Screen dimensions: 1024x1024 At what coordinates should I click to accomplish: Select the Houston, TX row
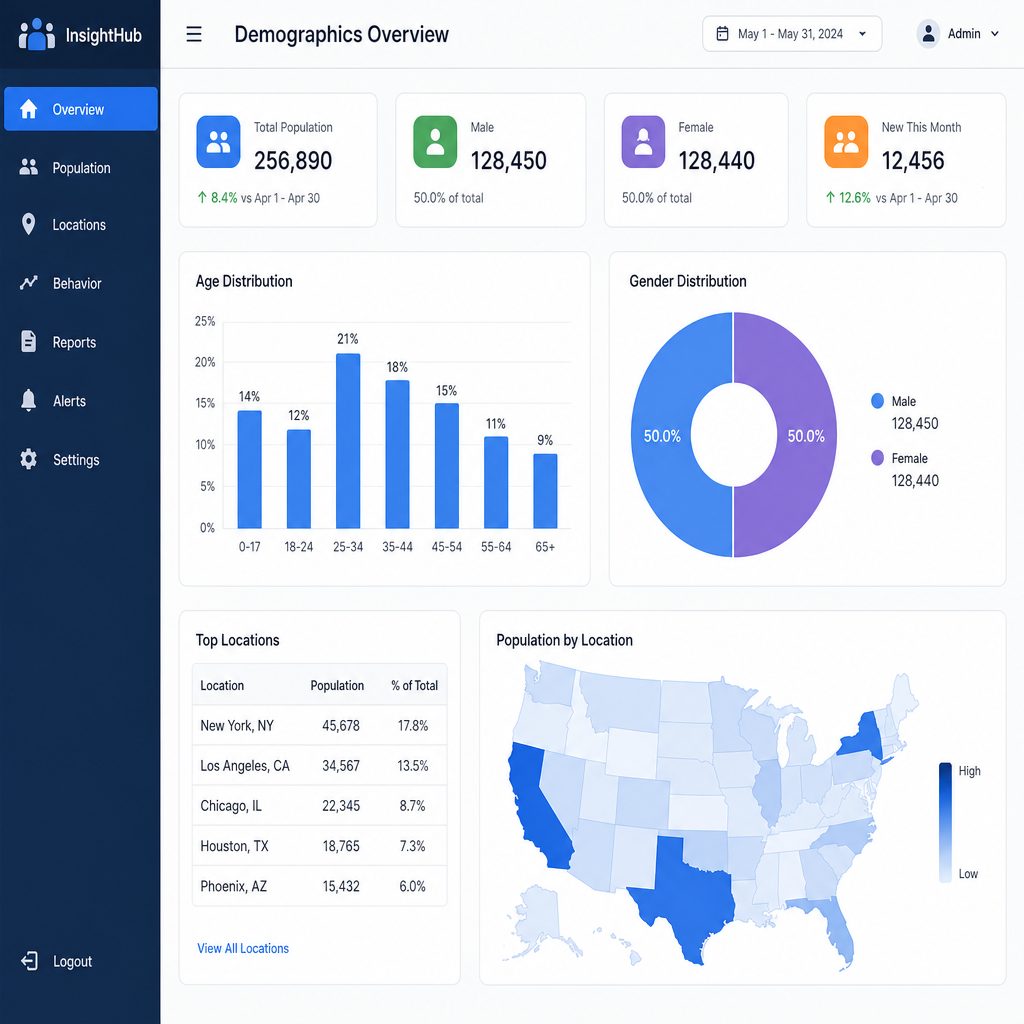point(319,846)
